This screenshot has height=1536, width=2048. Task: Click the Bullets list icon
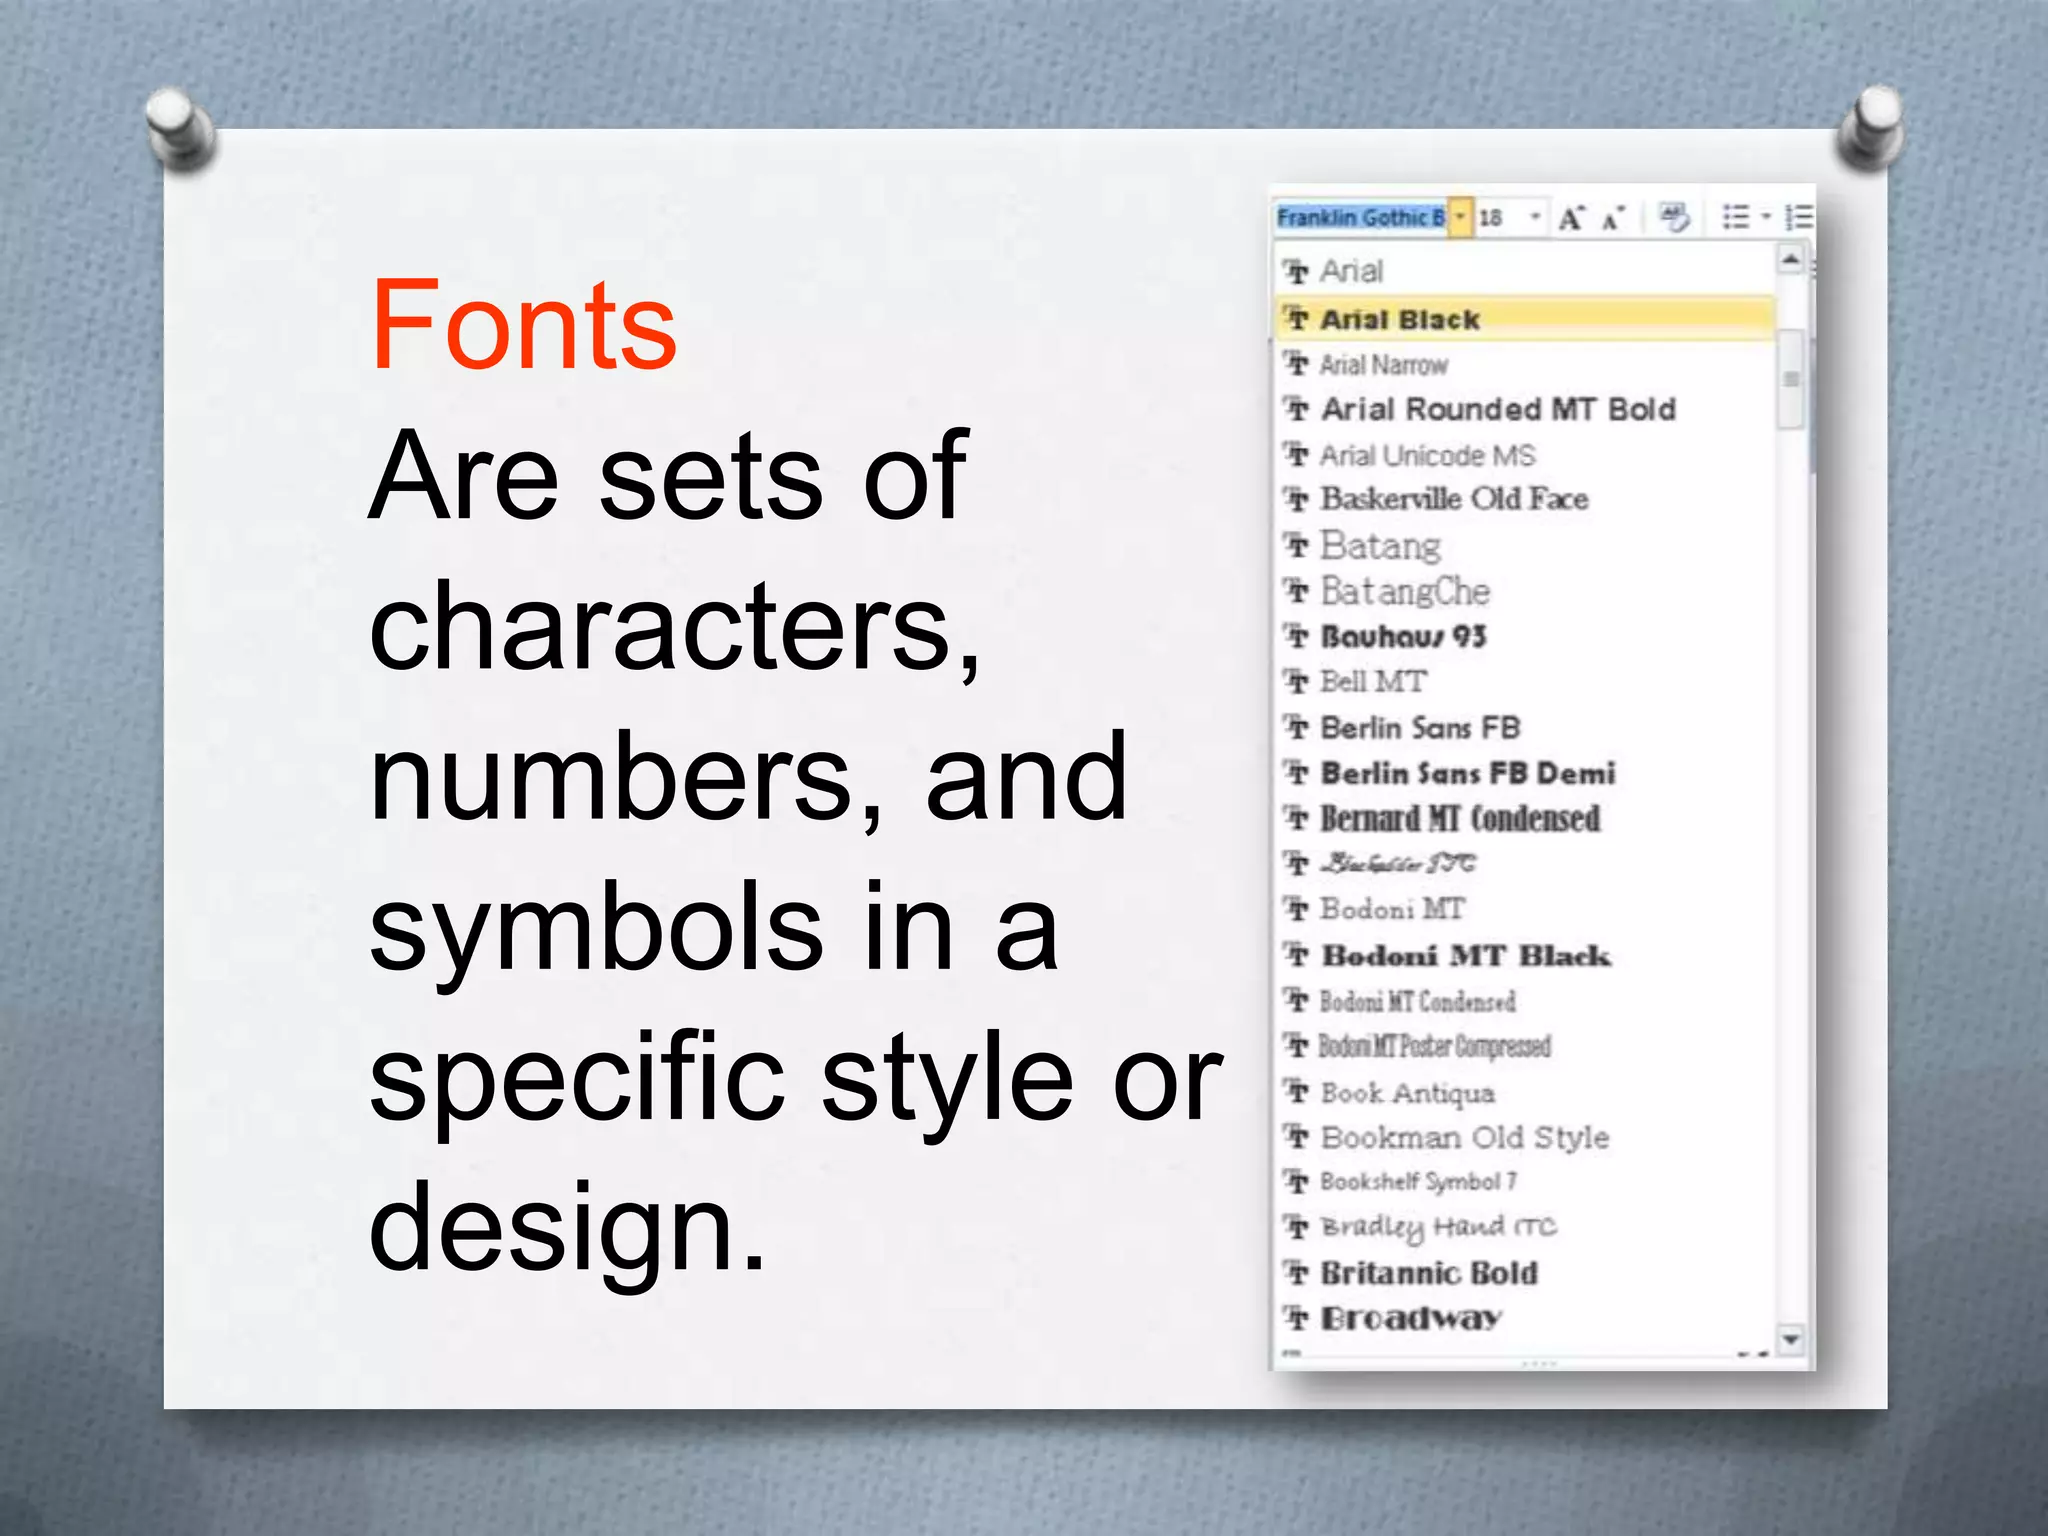(x=1736, y=217)
